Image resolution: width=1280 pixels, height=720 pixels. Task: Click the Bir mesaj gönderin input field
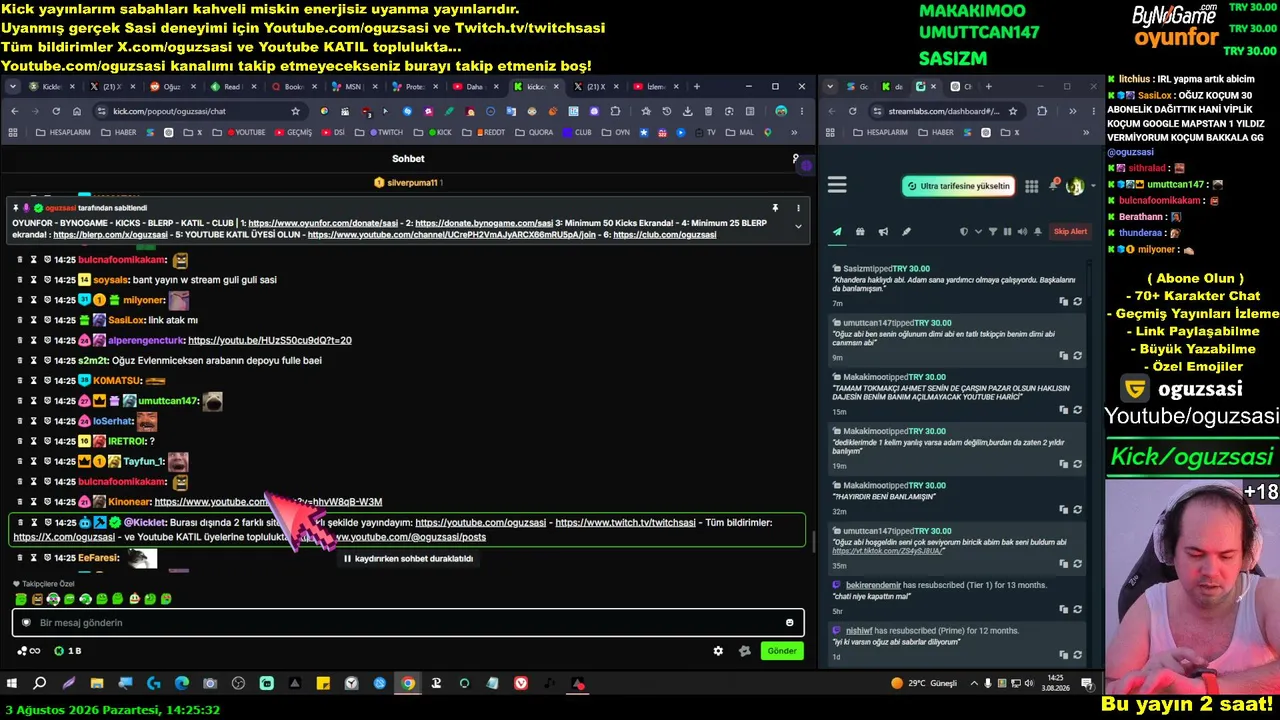(408, 623)
